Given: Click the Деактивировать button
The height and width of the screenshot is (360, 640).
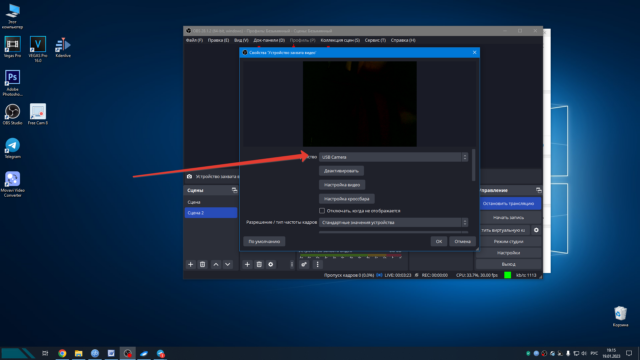Looking at the screenshot, I should 341,171.
